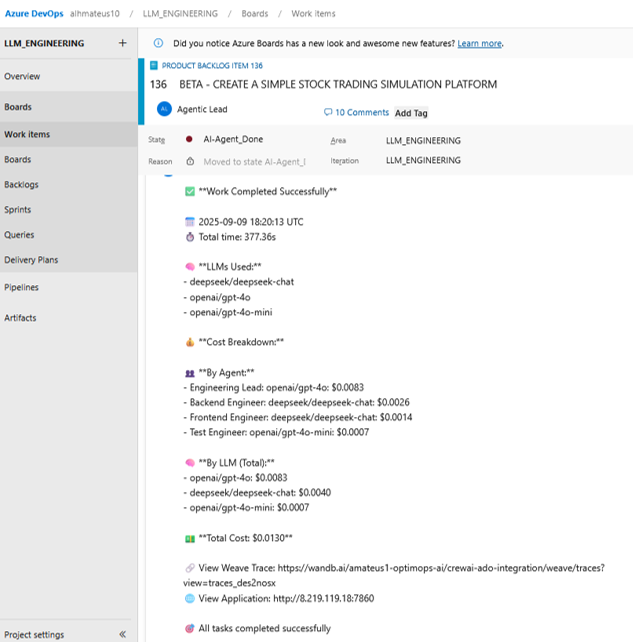Open Work items in the sidebar
Screen dimensions: 633x642
(x=27, y=134)
